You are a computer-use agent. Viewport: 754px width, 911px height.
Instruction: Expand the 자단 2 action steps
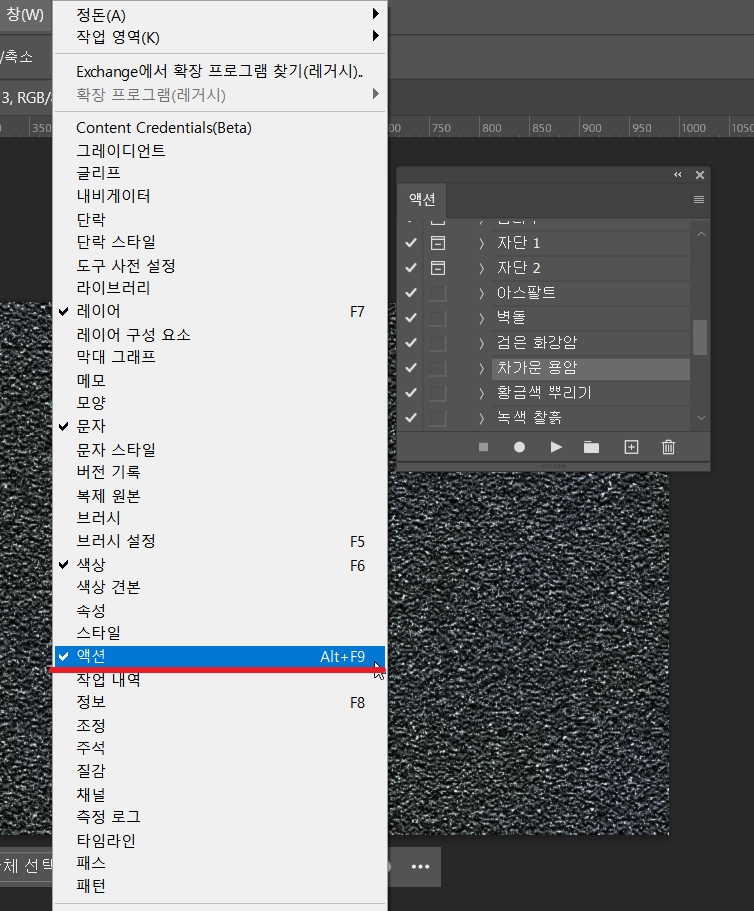(481, 268)
